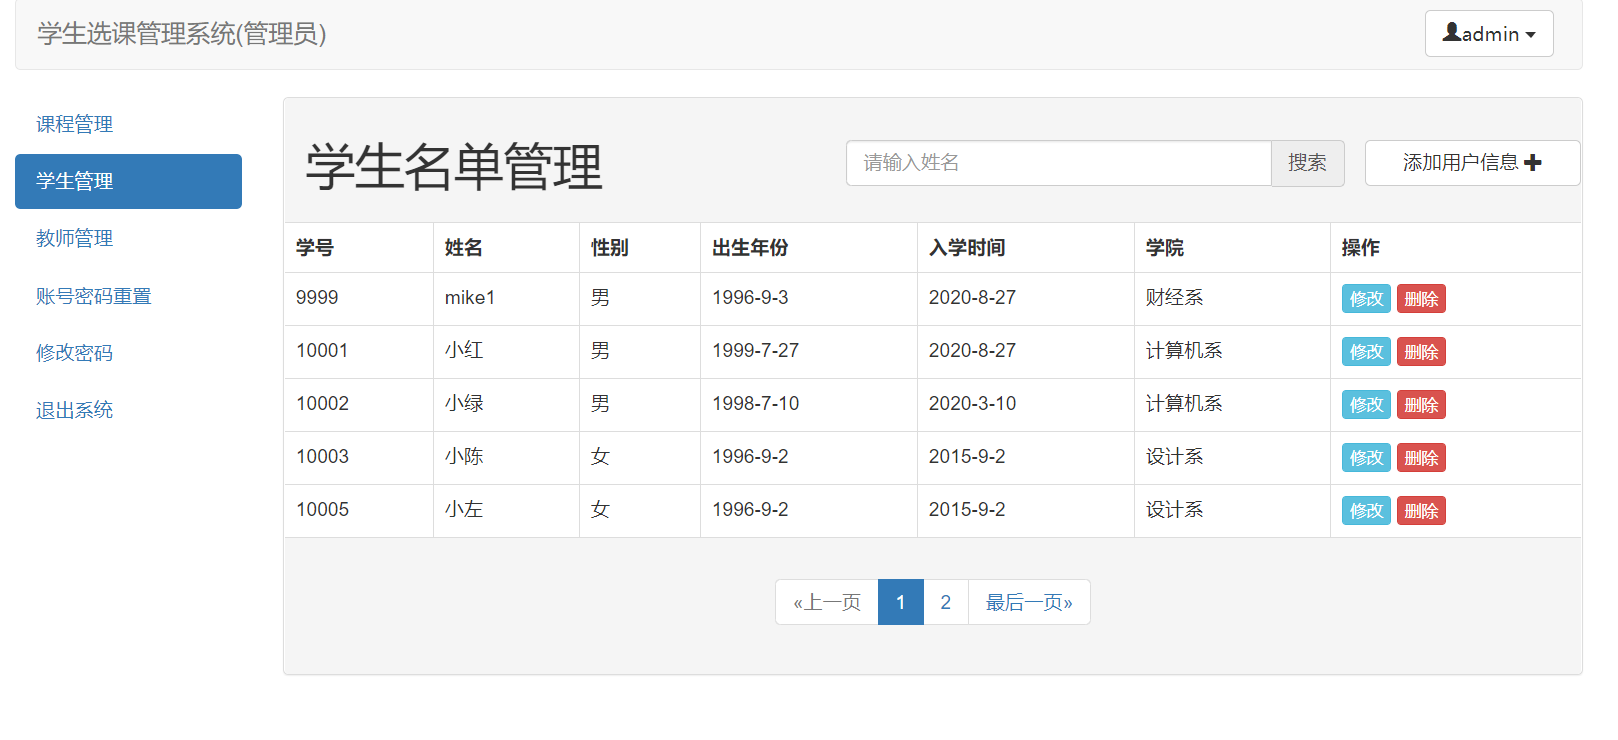Image resolution: width=1618 pixels, height=740 pixels.
Task: Click the name mike1
Action: click(x=470, y=298)
